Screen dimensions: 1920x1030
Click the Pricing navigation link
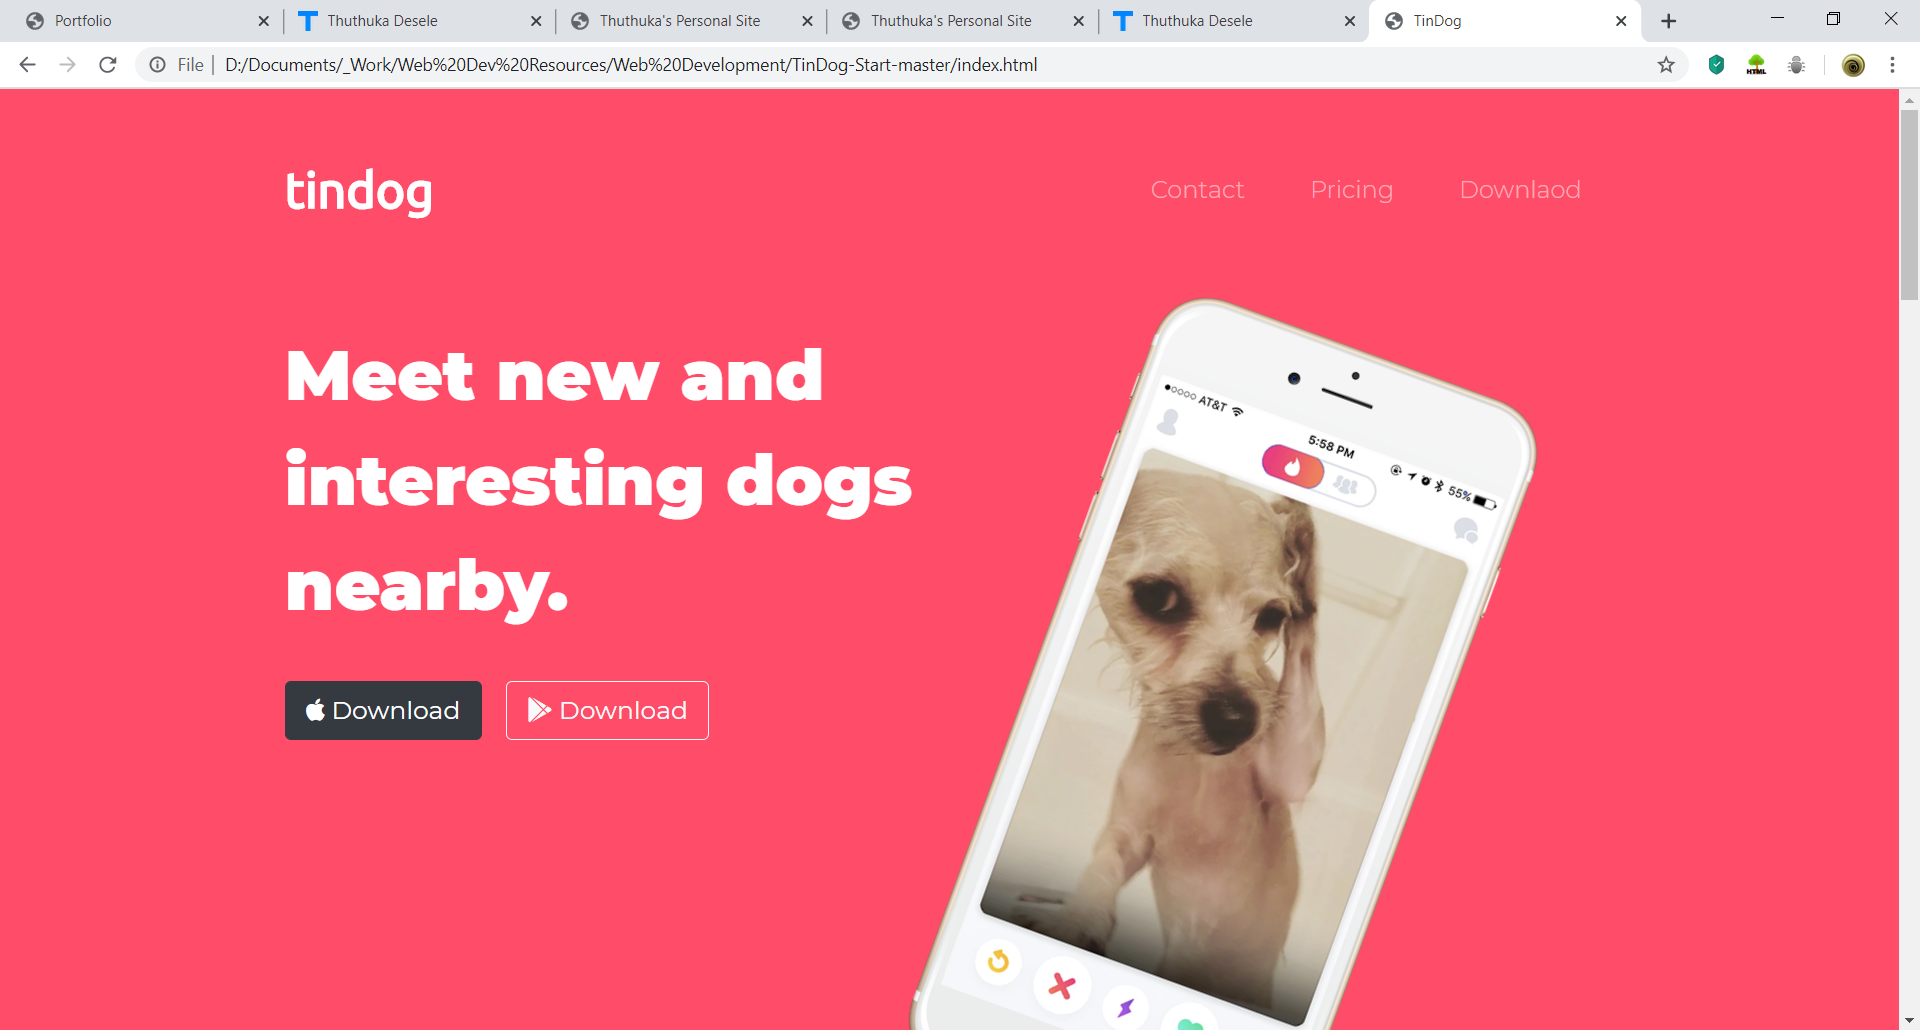click(1351, 190)
